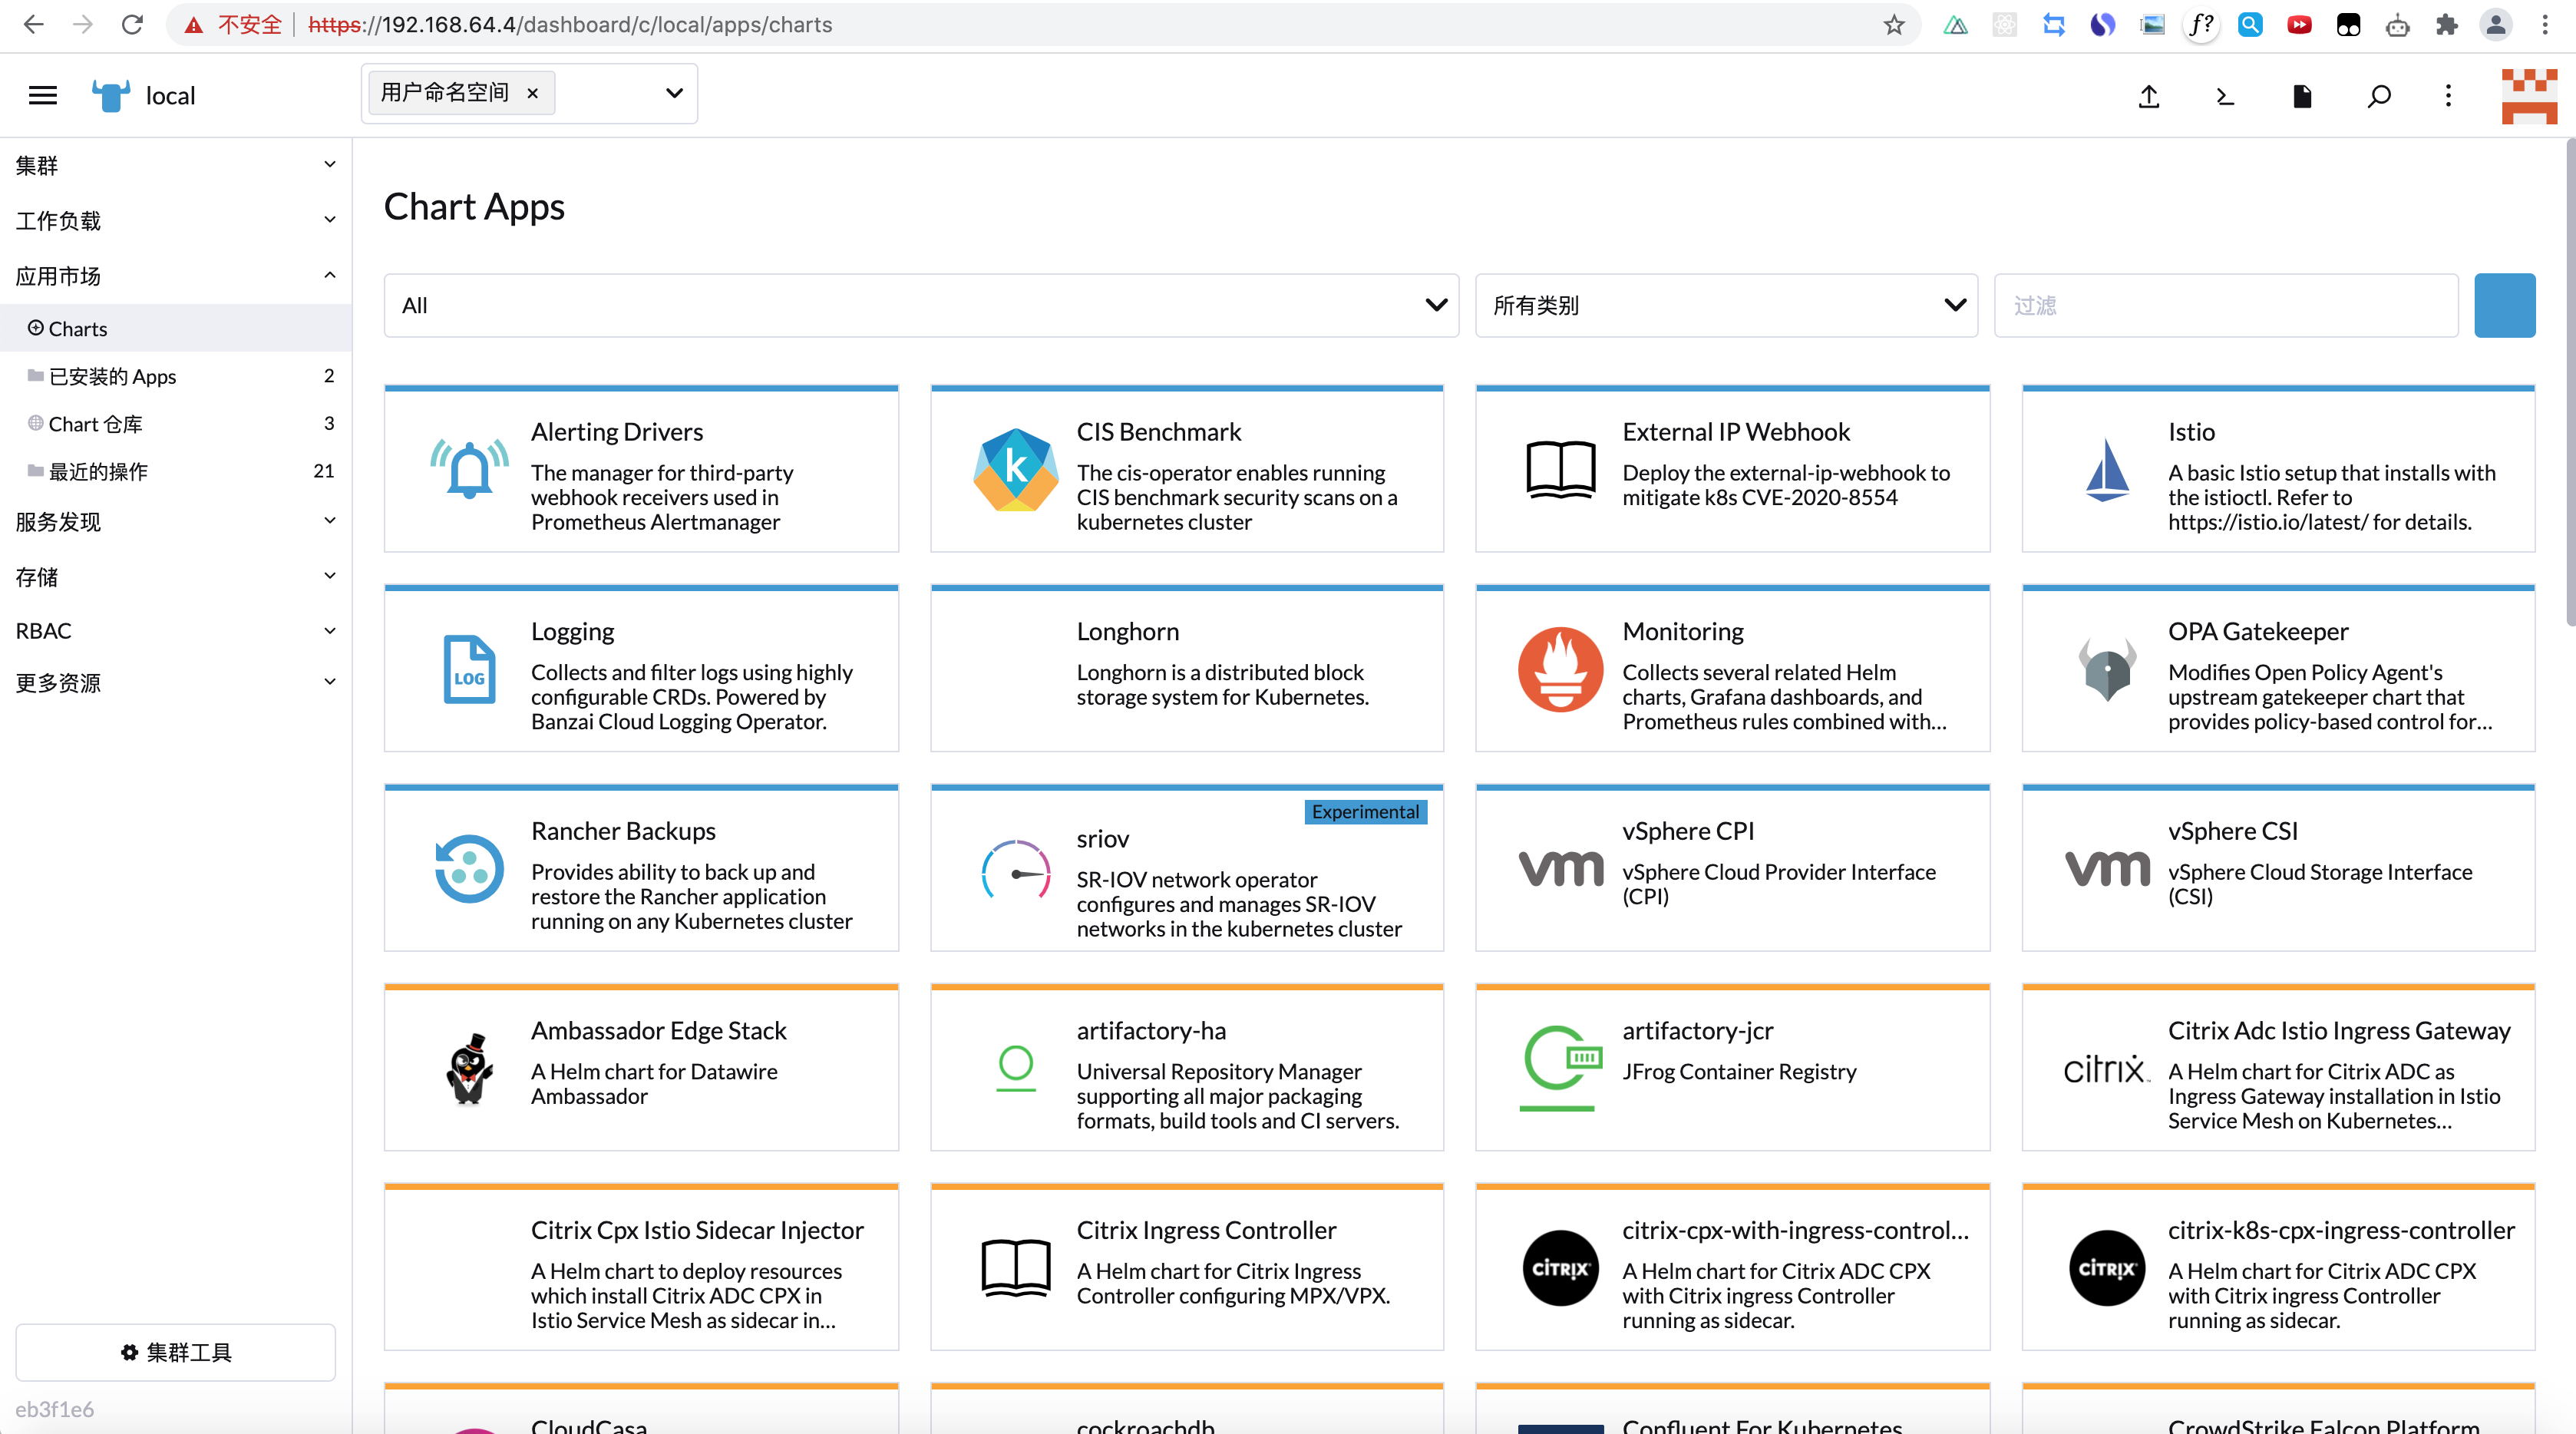2576x1434 pixels.
Task: Open the Alerting Drivers bell icon
Action: point(469,469)
